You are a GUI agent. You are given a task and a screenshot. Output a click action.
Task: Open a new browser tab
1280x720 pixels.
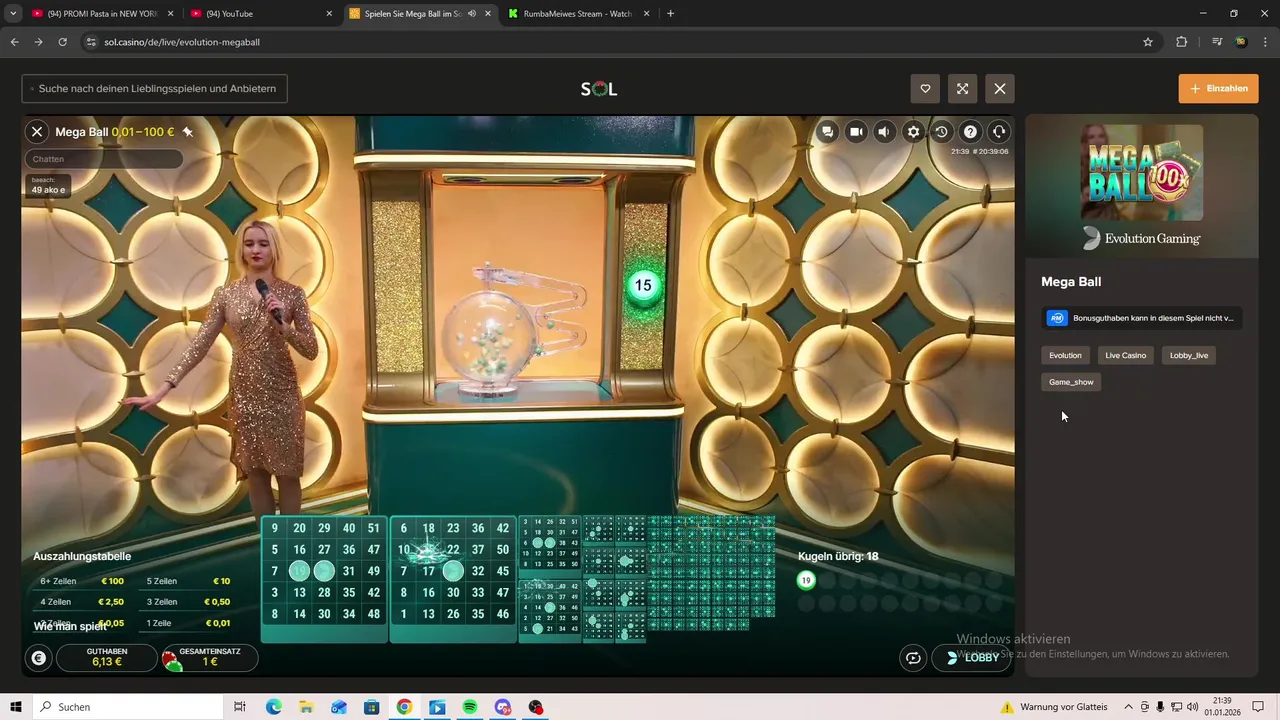coord(670,14)
